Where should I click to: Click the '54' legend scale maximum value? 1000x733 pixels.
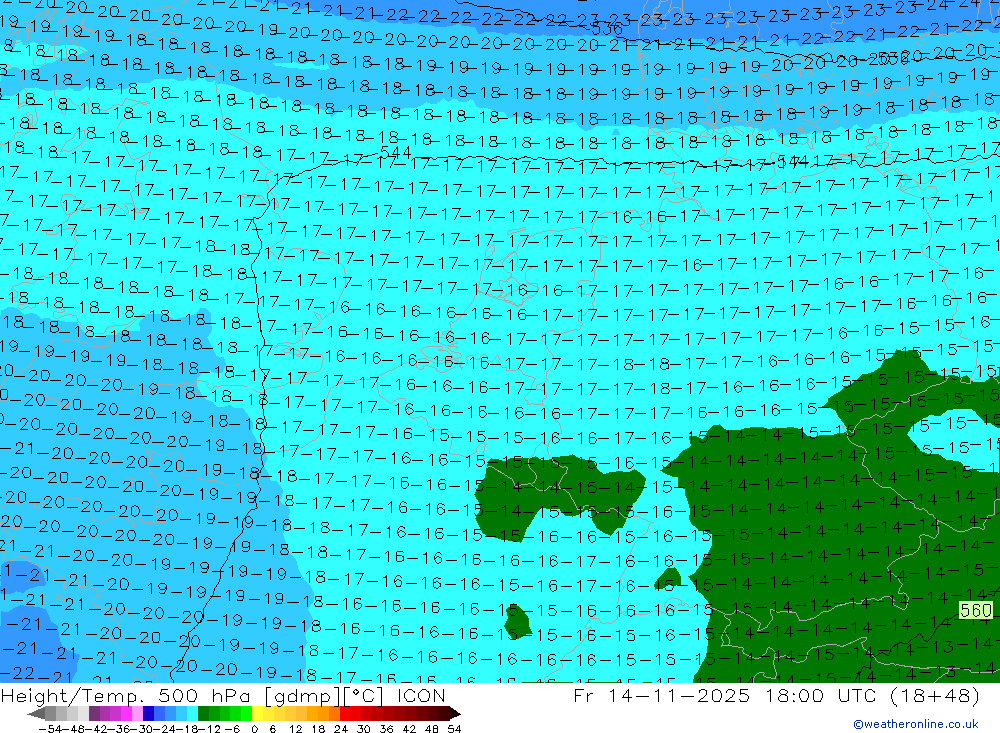coord(454,729)
